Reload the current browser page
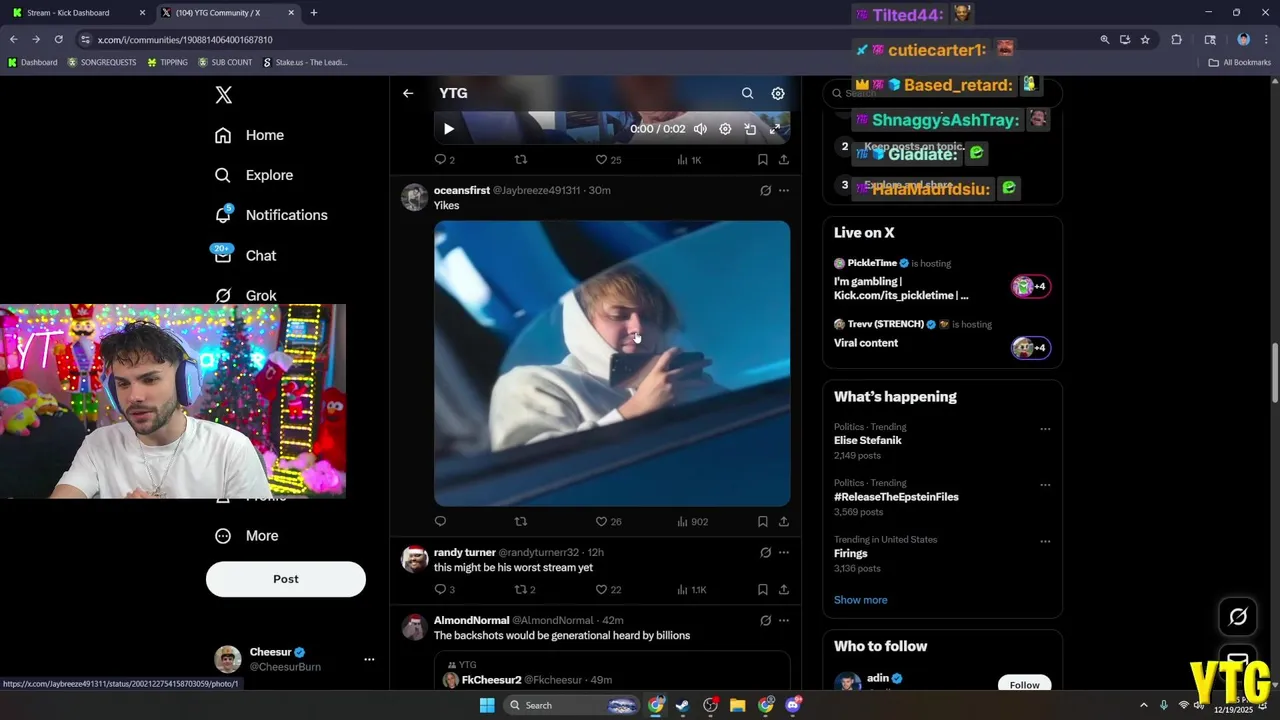Viewport: 1280px width, 720px height. [x=58, y=40]
